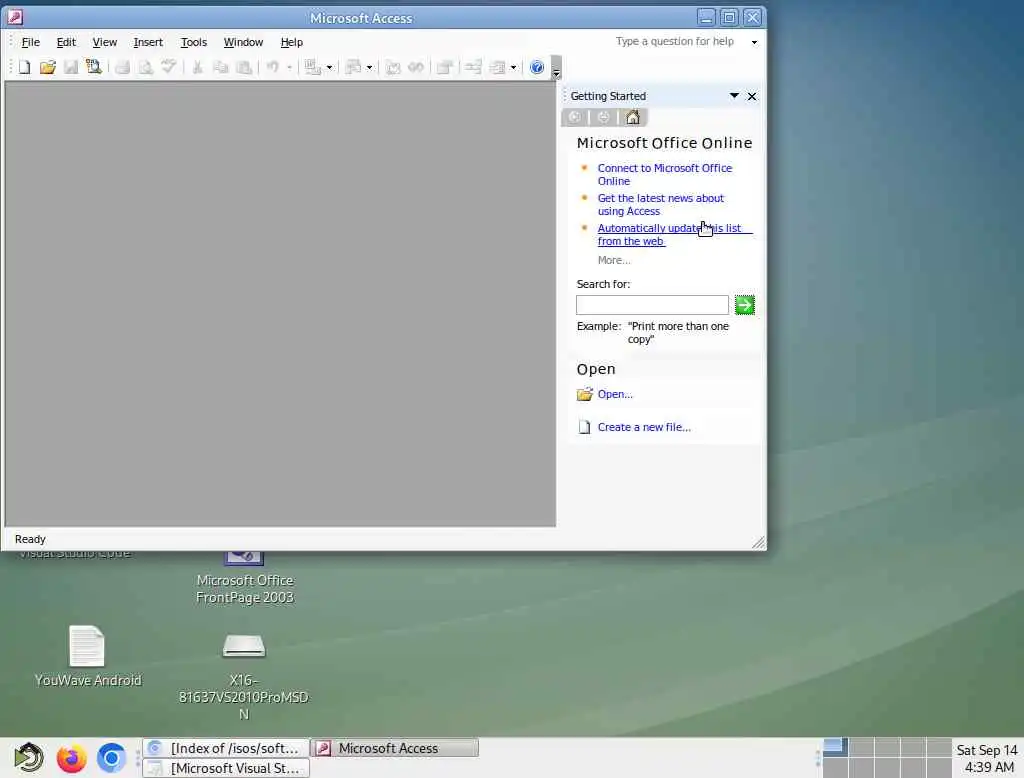The image size is (1024, 778).
Task: Click the Save disk toolbar icon
Action: [x=71, y=67]
